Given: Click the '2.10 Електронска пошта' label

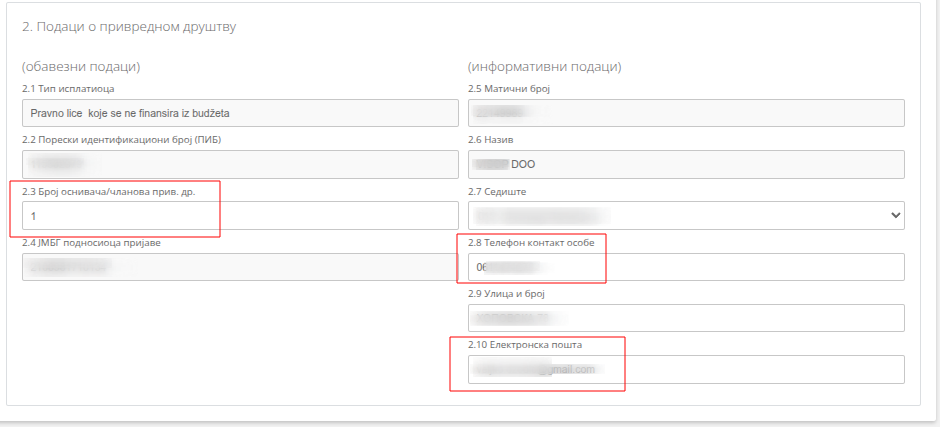Looking at the screenshot, I should point(525,345).
